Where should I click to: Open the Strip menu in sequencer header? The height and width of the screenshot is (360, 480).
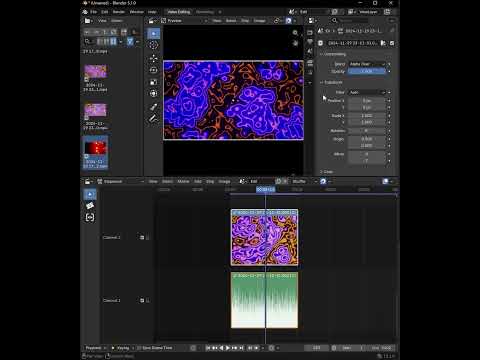coord(210,181)
